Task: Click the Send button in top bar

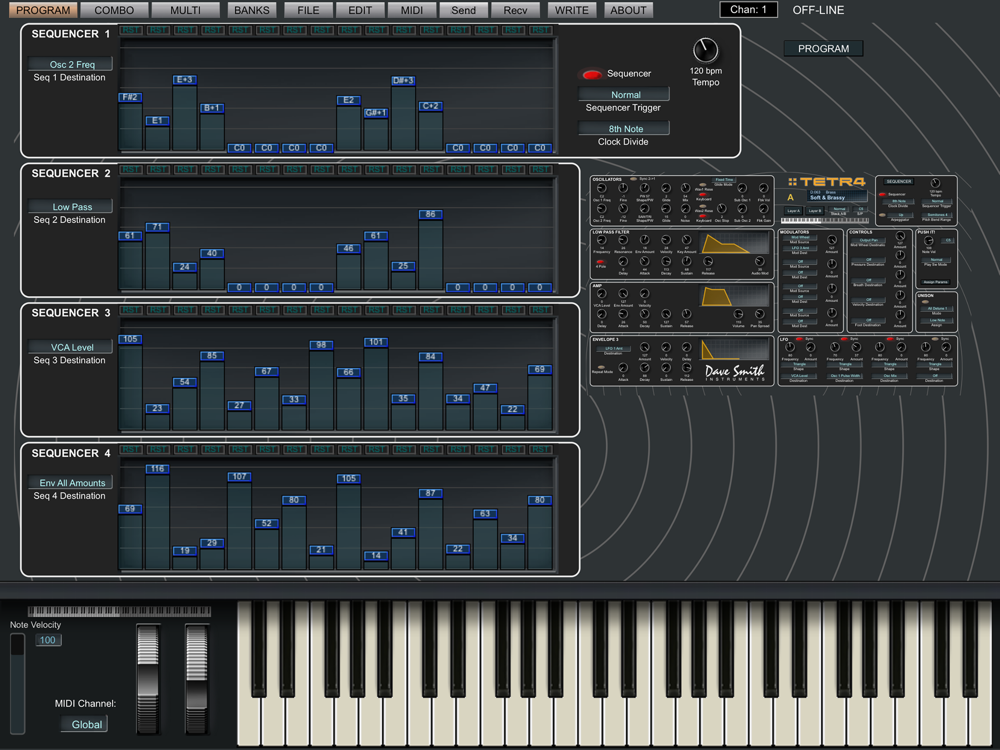Action: [463, 10]
